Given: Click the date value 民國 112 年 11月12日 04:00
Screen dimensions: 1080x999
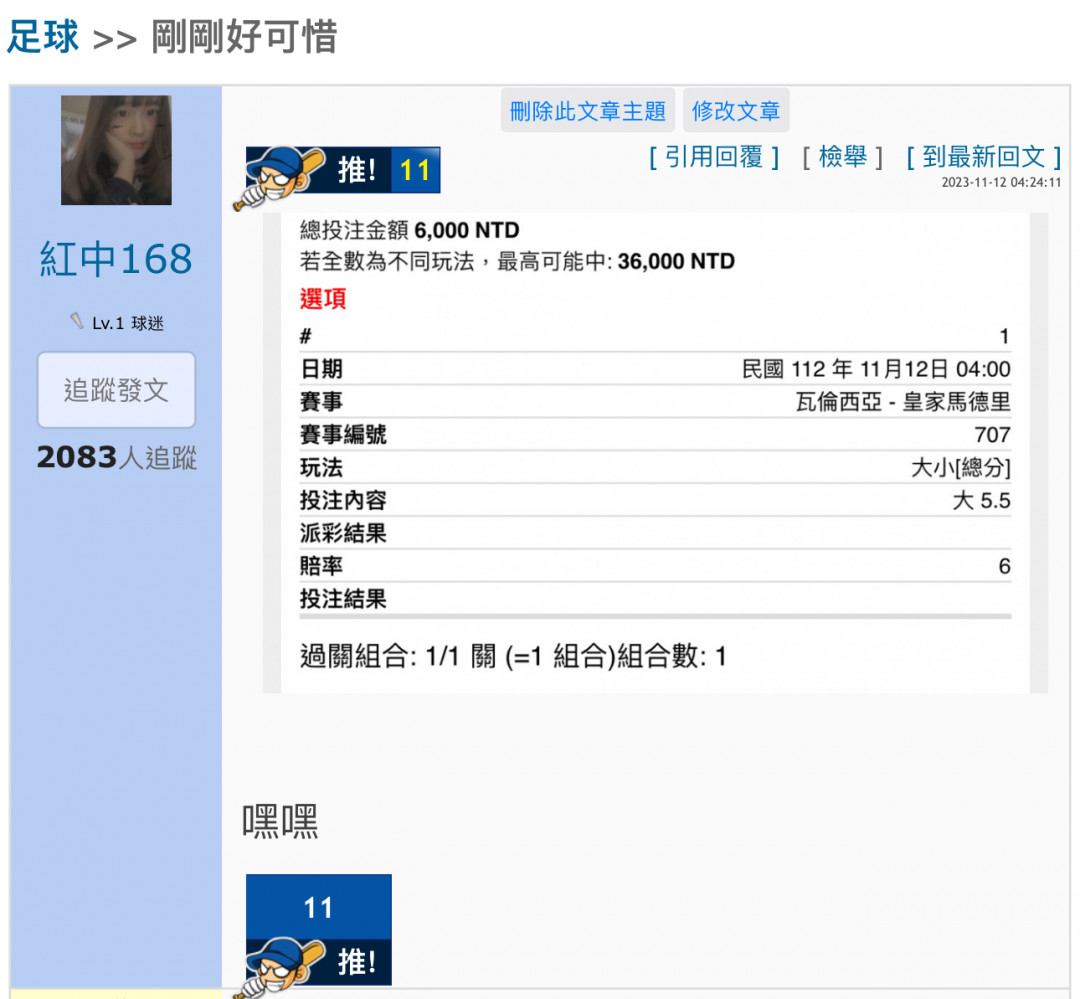Looking at the screenshot, I should tap(876, 369).
